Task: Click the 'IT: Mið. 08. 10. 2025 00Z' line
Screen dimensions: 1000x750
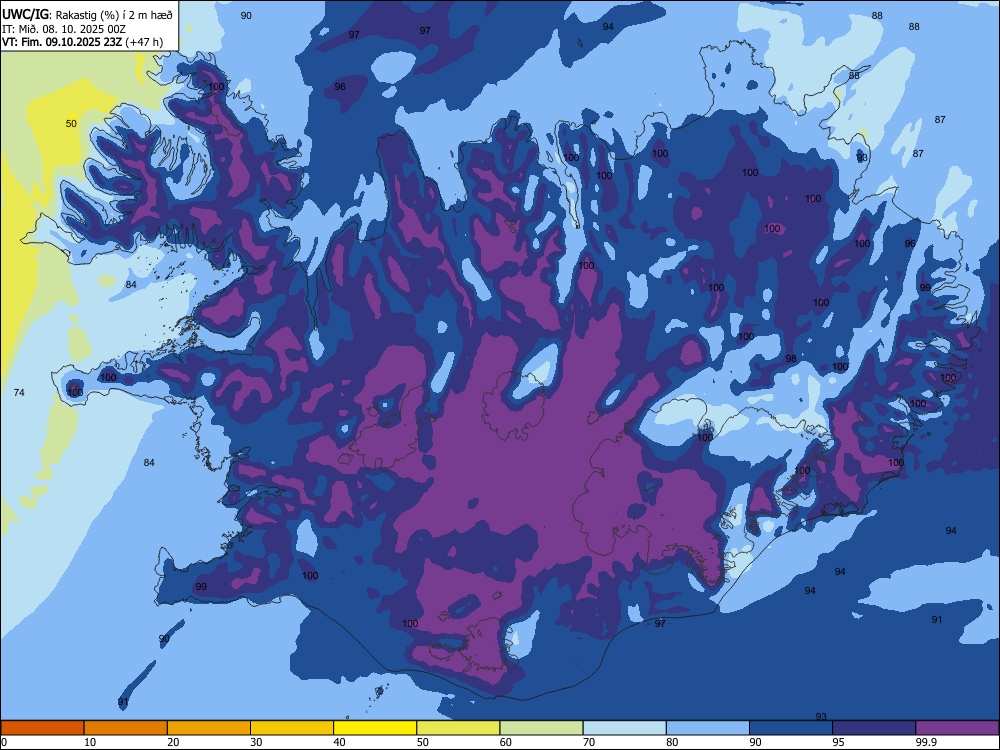Action: [x=64, y=29]
